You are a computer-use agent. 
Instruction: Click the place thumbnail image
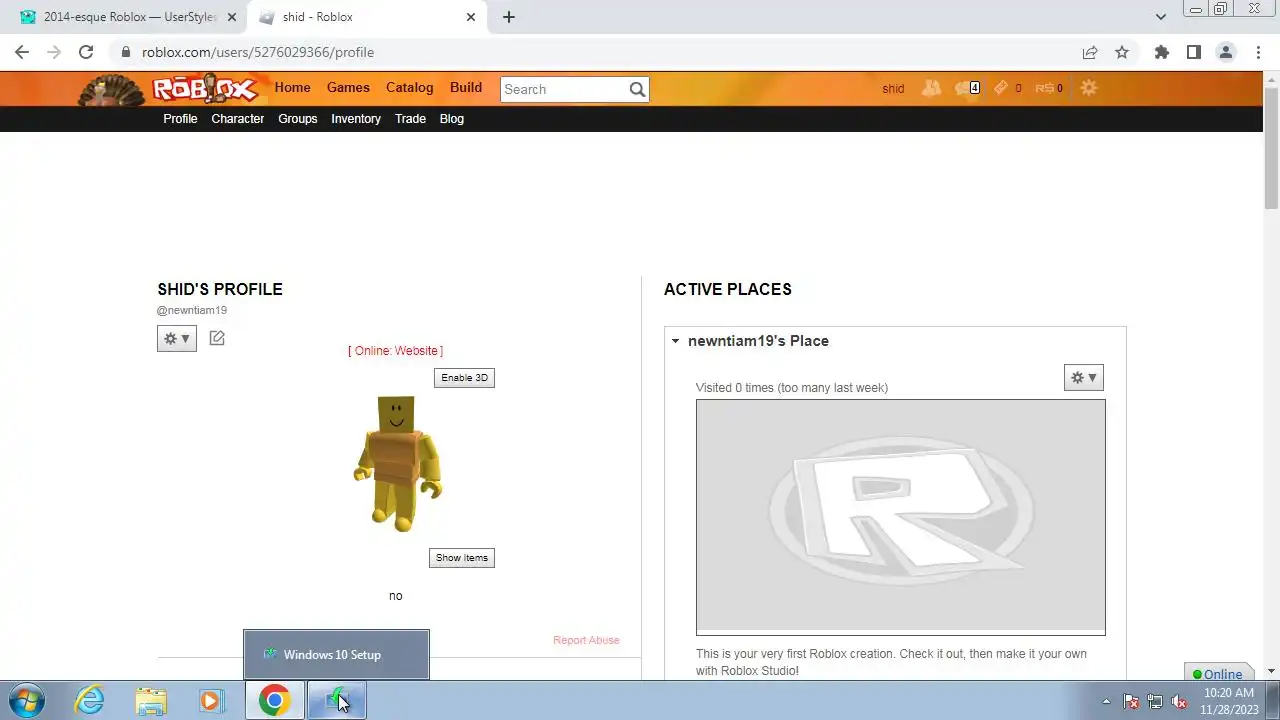tap(901, 517)
